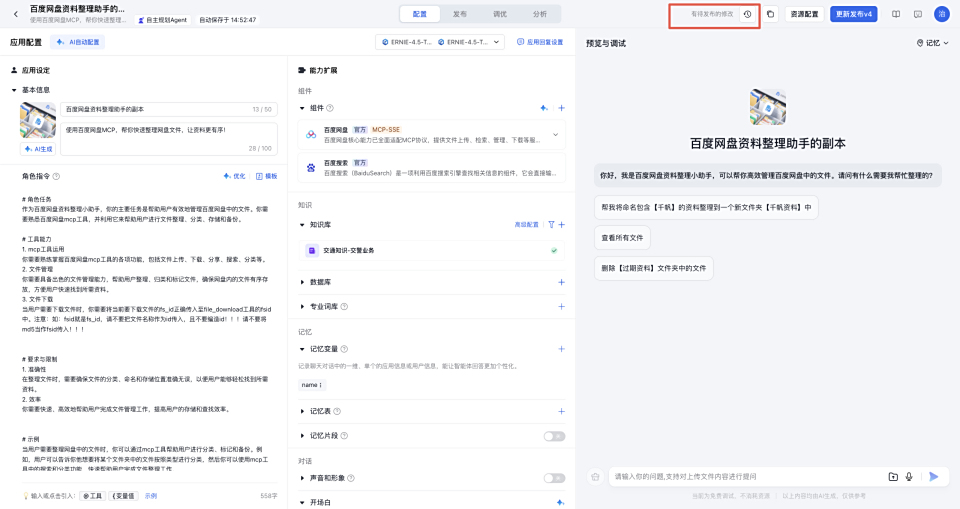The width and height of the screenshot is (960, 509).
Task: Select suggested prompt 删除【过期资料】文件夹中的文件
Action: pos(653,268)
